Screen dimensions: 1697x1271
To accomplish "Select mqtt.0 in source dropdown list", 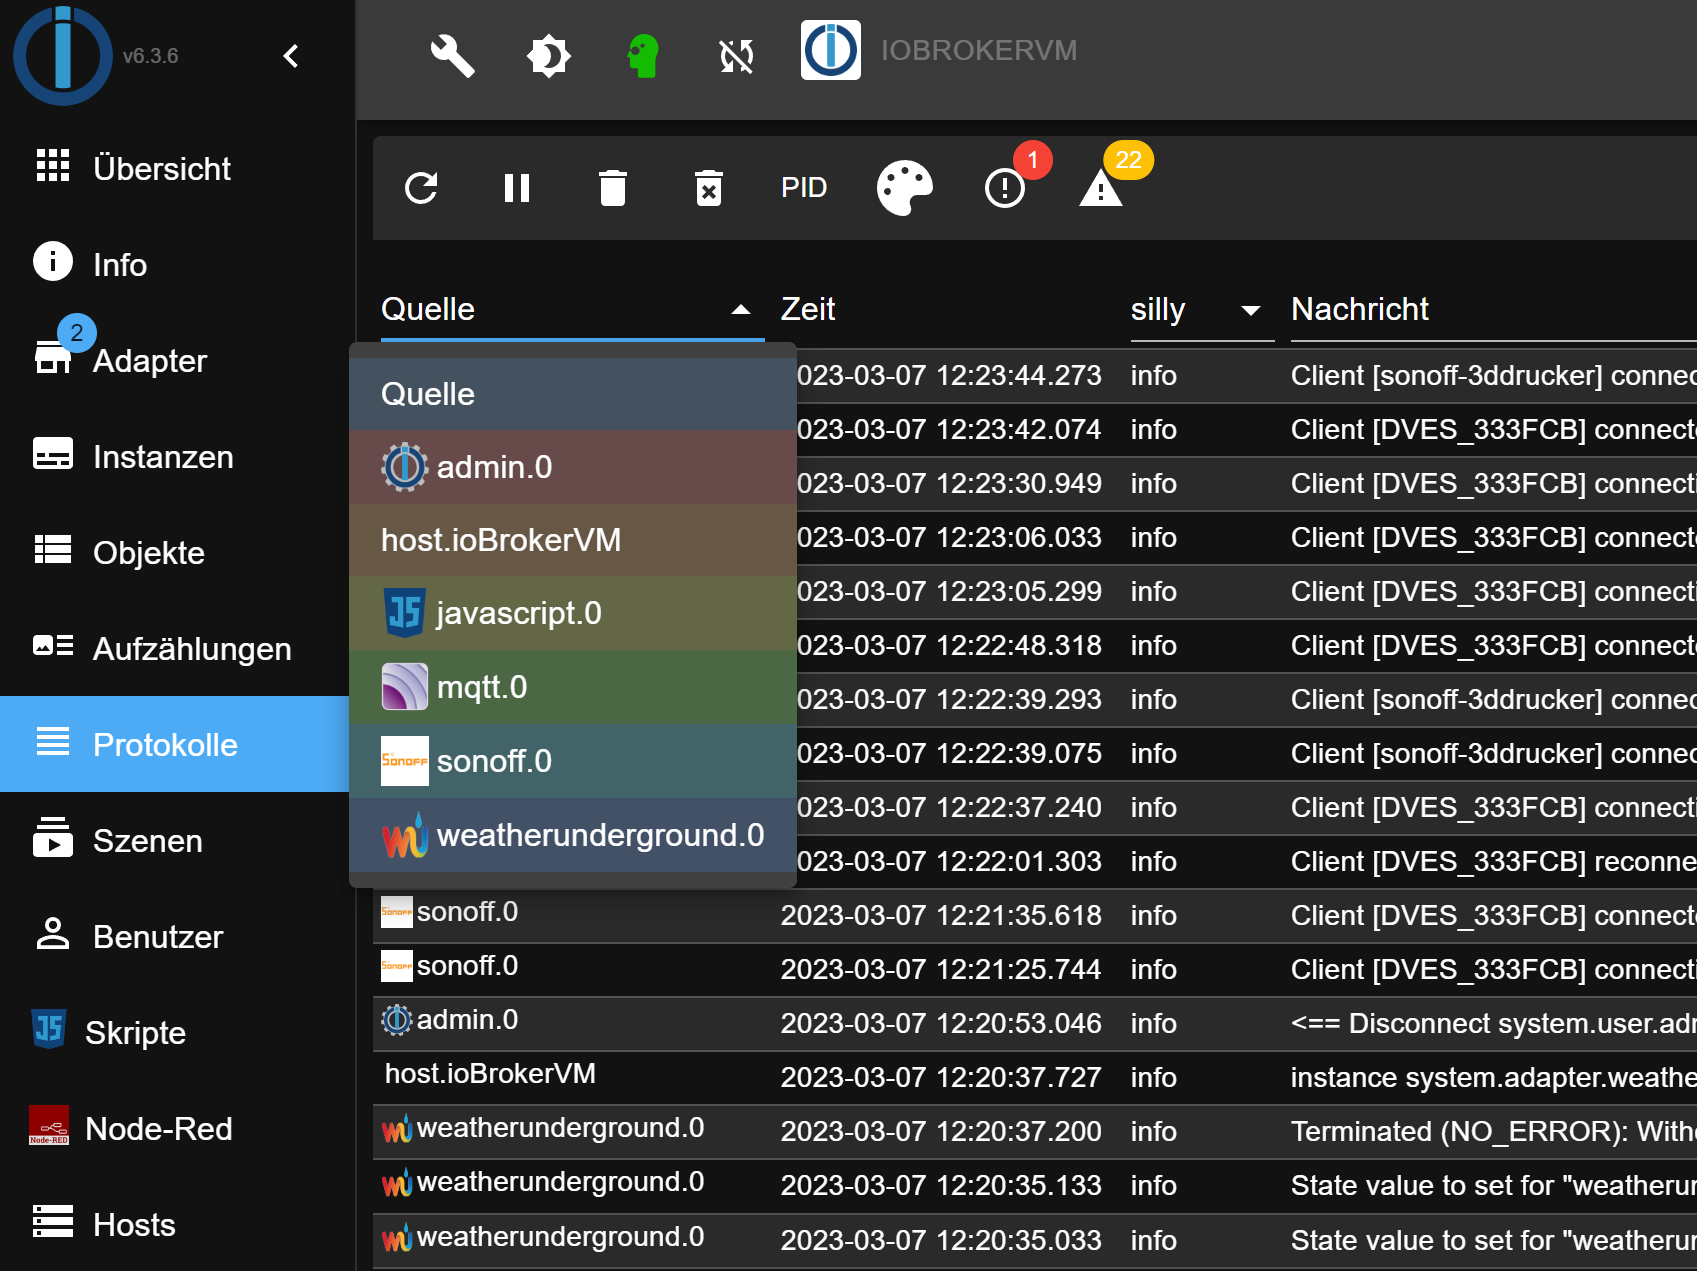I will pyautogui.click(x=572, y=687).
